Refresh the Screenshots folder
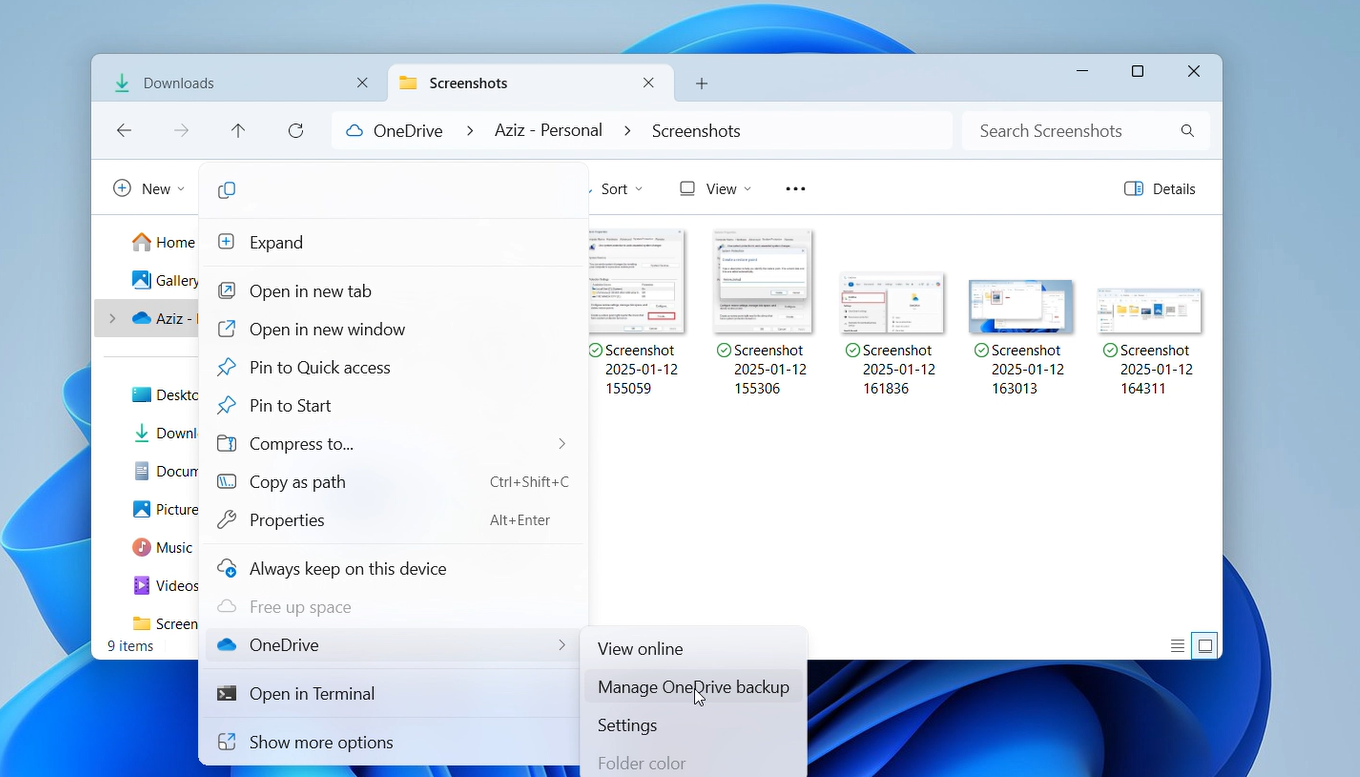Screen dimensions: 1360x777 [296, 131]
